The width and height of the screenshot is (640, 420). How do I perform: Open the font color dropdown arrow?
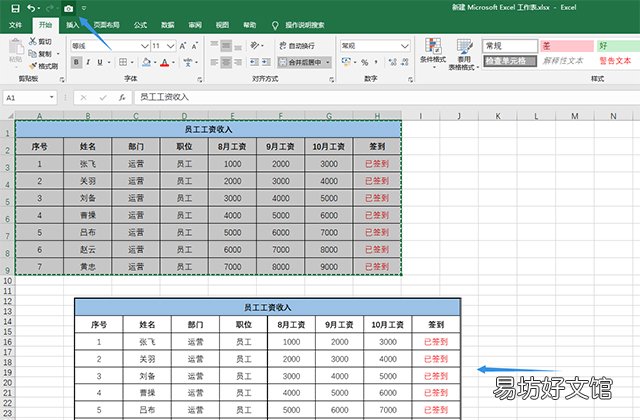click(173, 62)
